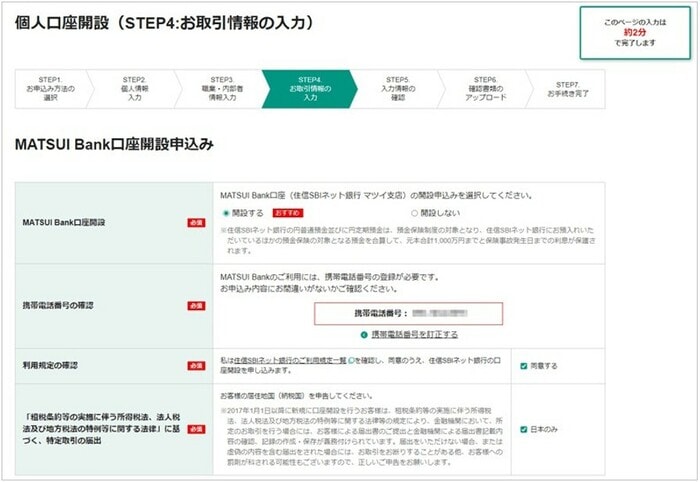Click the MATSUI Bank口座開設 row label
Screen dimensions: 700x482
tap(64, 223)
